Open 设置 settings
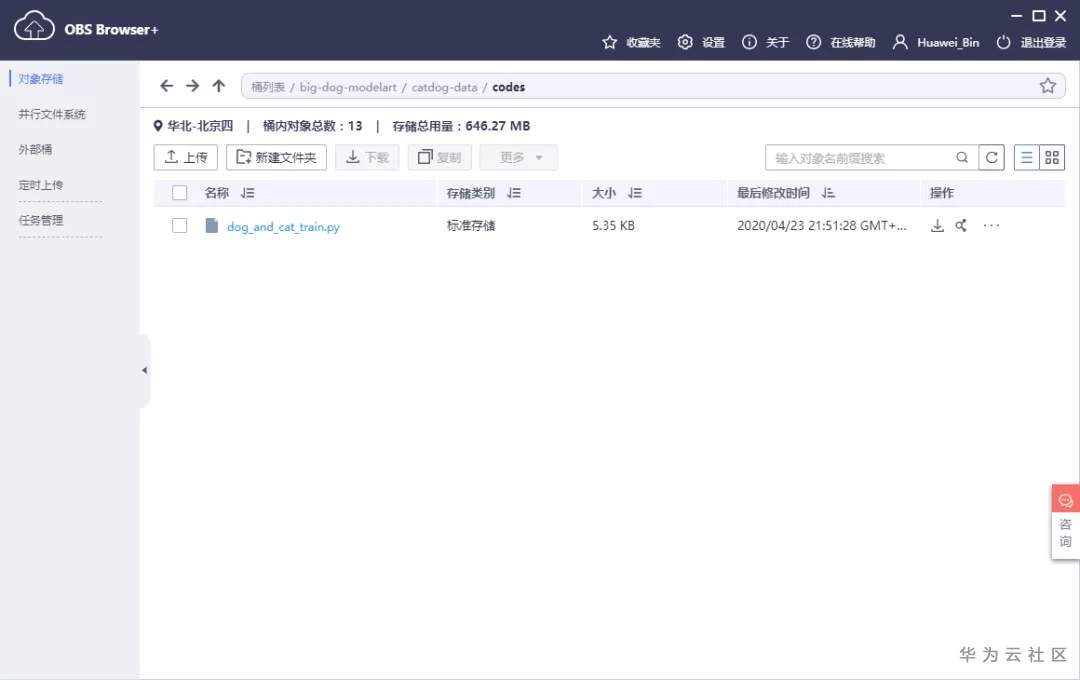This screenshot has width=1080, height=680. tap(701, 42)
